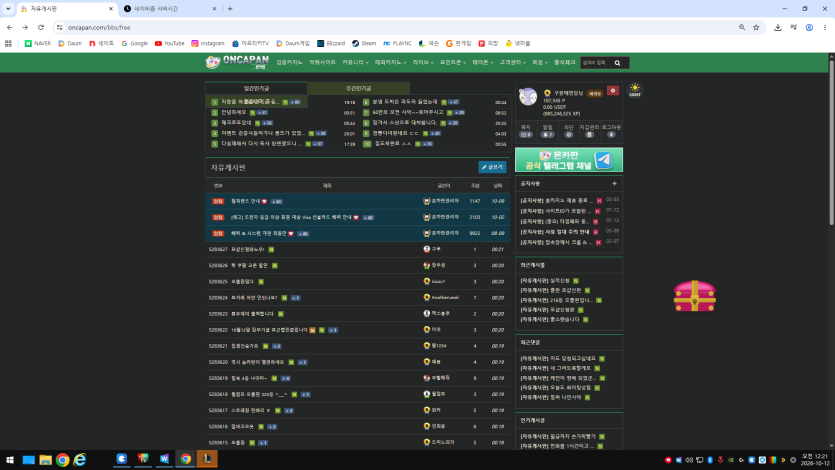Open a new tab with plus button
Screen dimensions: 835x470
coord(230,9)
